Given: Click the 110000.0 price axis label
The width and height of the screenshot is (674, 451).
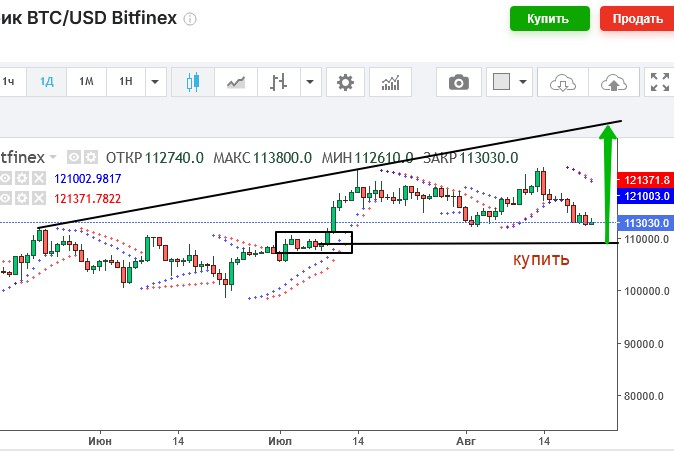Looking at the screenshot, I should (x=646, y=239).
